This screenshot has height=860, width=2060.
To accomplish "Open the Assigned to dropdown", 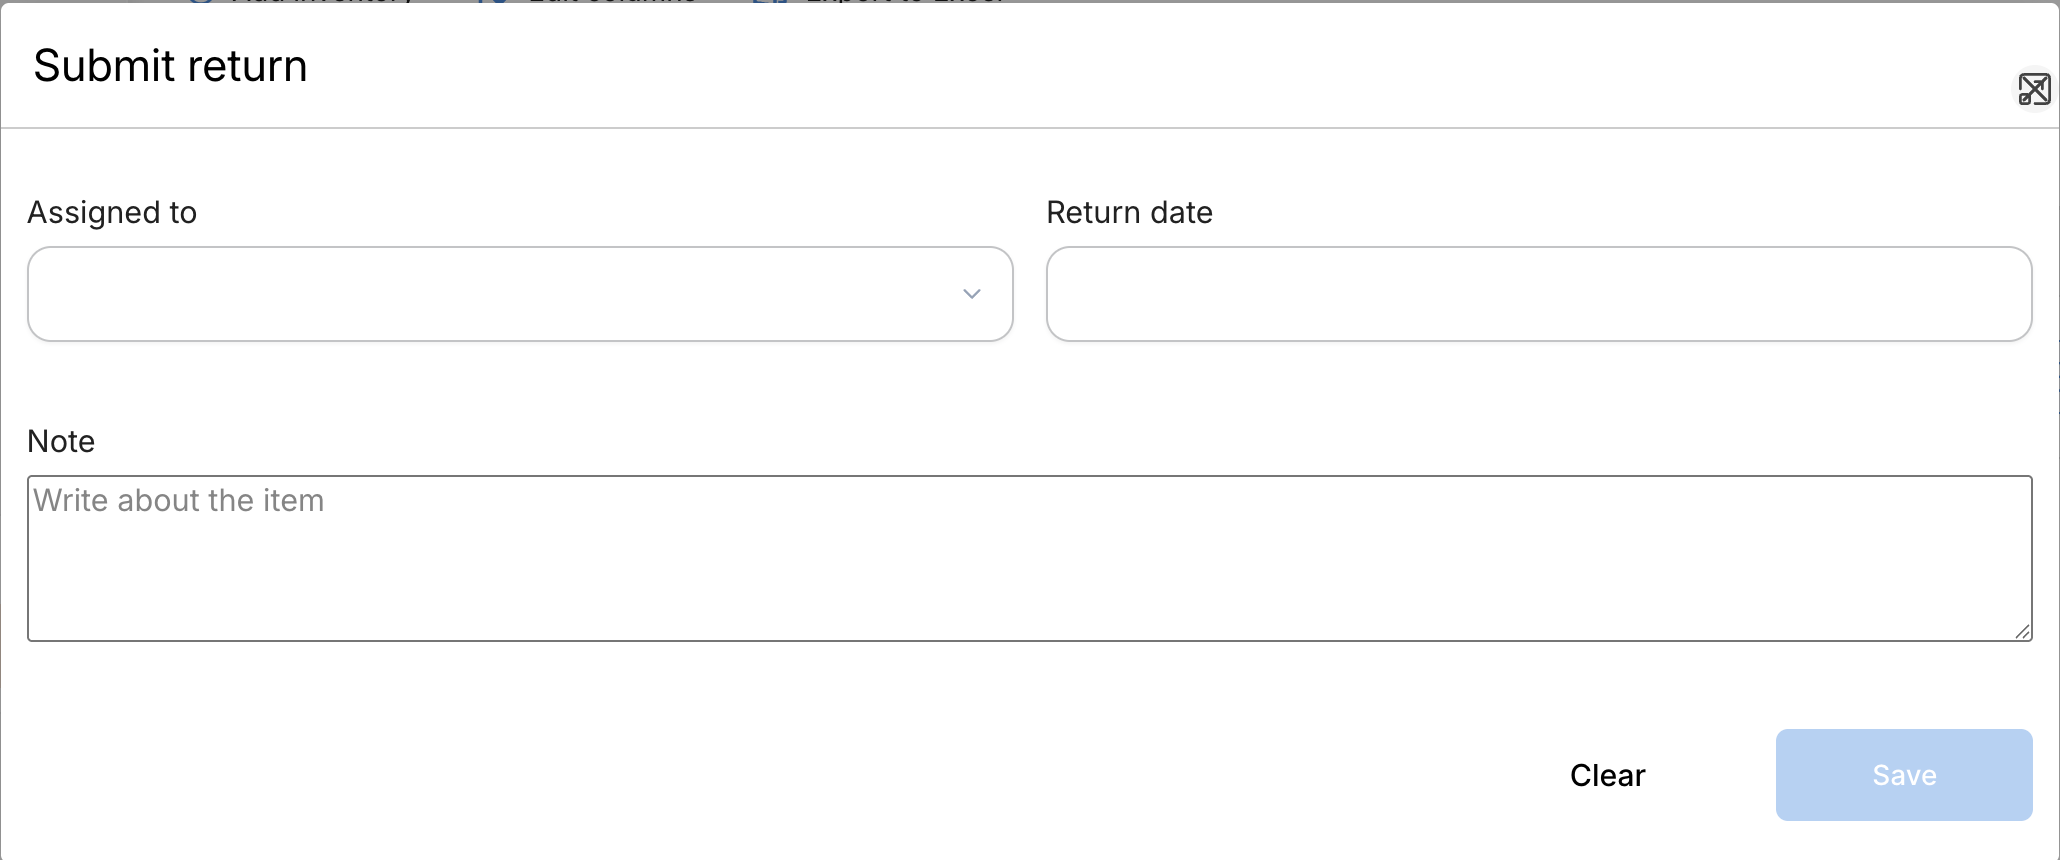I will (520, 294).
